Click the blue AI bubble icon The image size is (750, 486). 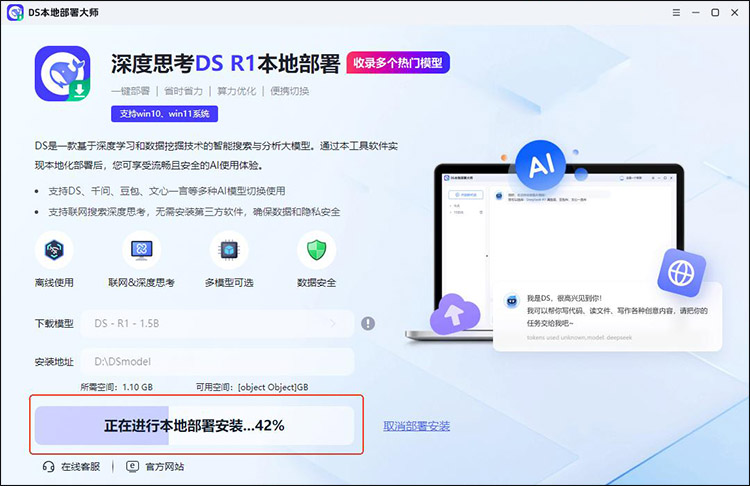(540, 166)
